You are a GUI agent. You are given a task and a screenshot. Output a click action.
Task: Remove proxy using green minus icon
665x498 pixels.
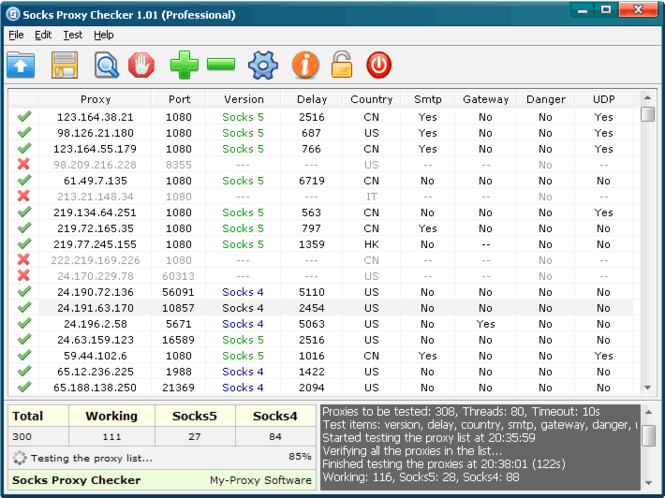221,64
